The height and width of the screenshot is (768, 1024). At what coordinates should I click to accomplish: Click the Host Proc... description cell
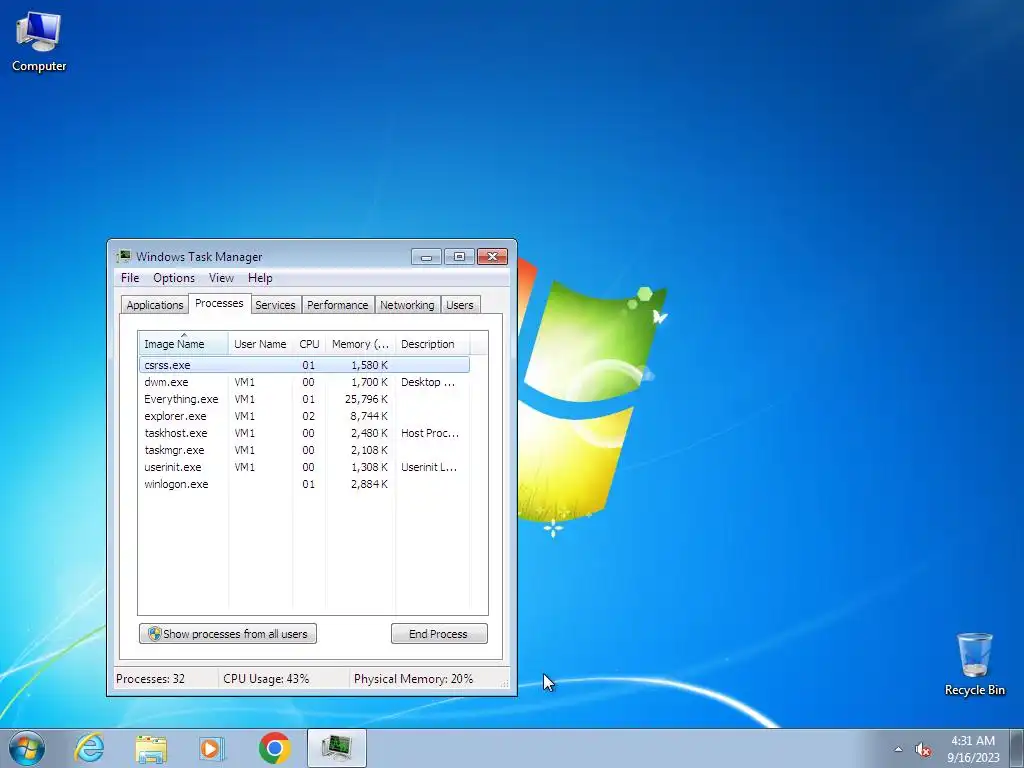coord(430,433)
